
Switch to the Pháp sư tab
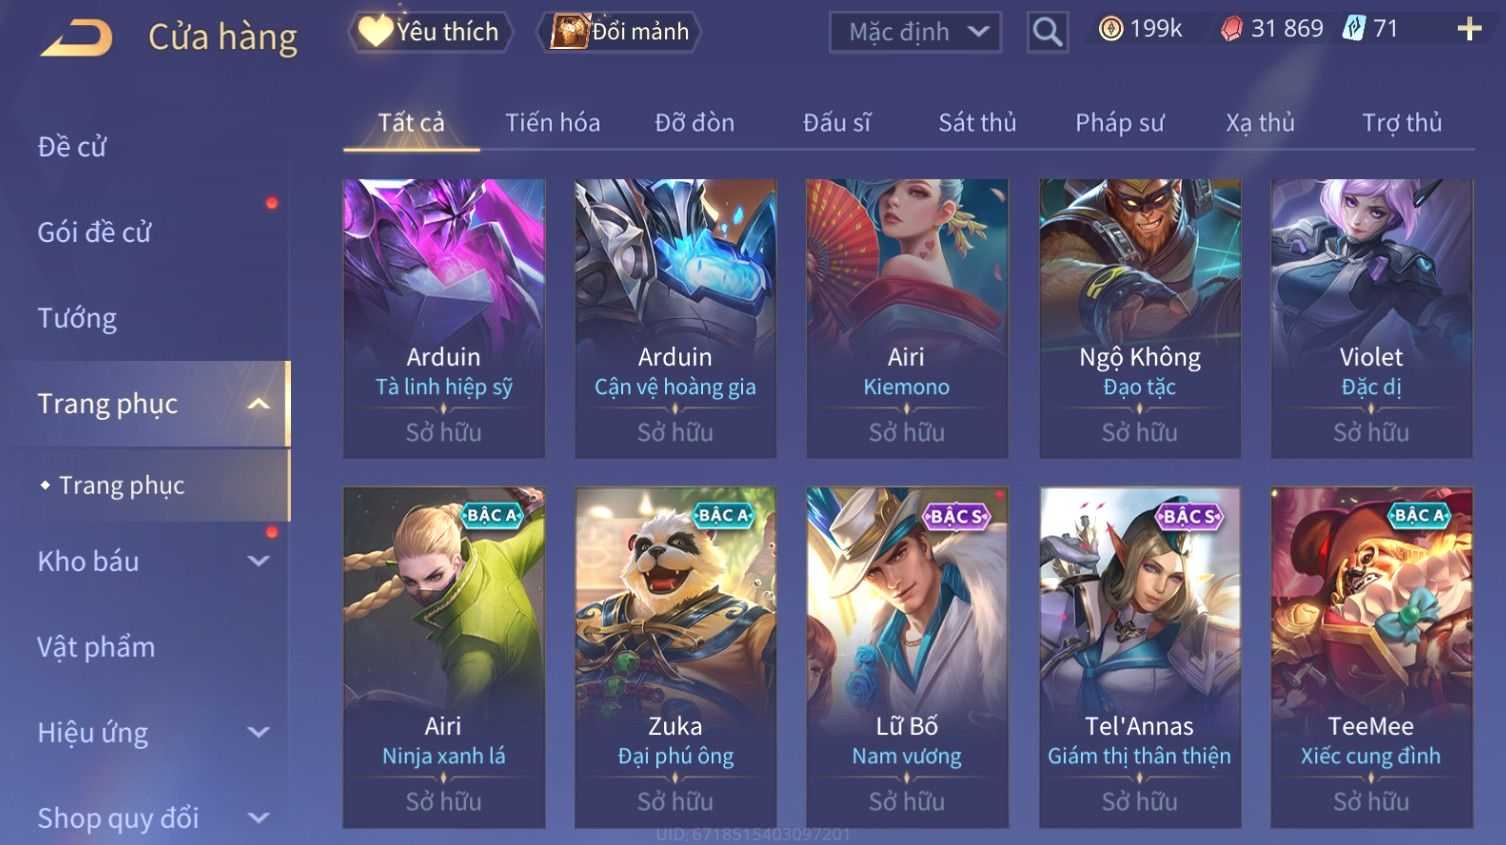click(x=1119, y=123)
